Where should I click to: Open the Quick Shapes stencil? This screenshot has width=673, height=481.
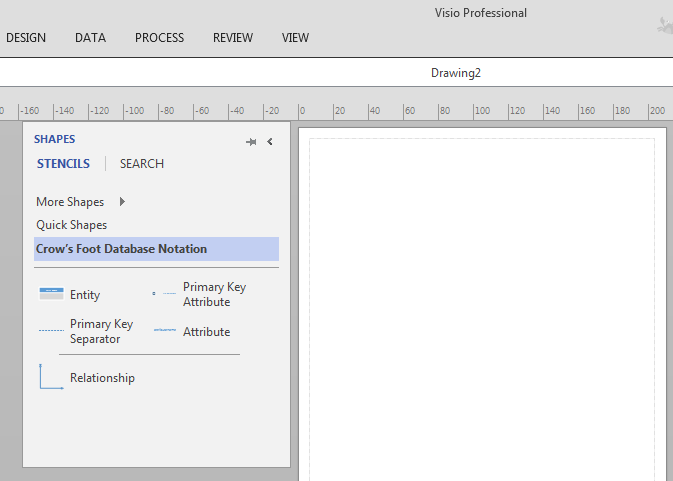[72, 225]
